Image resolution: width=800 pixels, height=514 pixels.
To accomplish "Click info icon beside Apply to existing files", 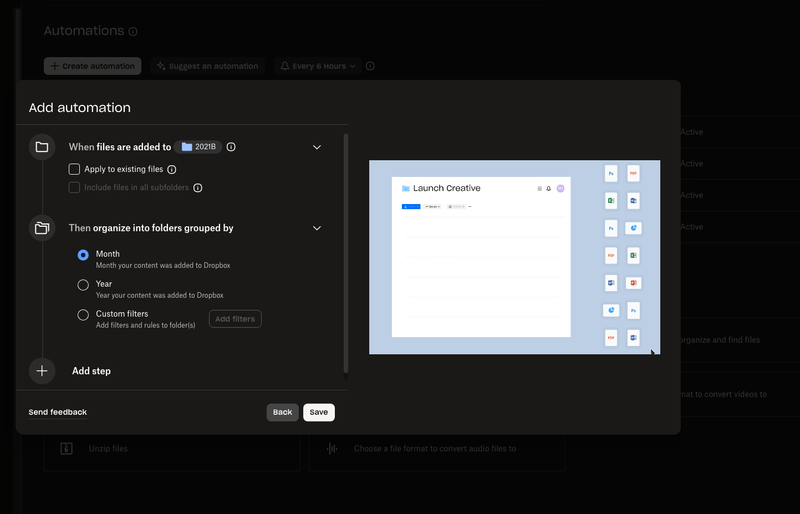I will 172,169.
